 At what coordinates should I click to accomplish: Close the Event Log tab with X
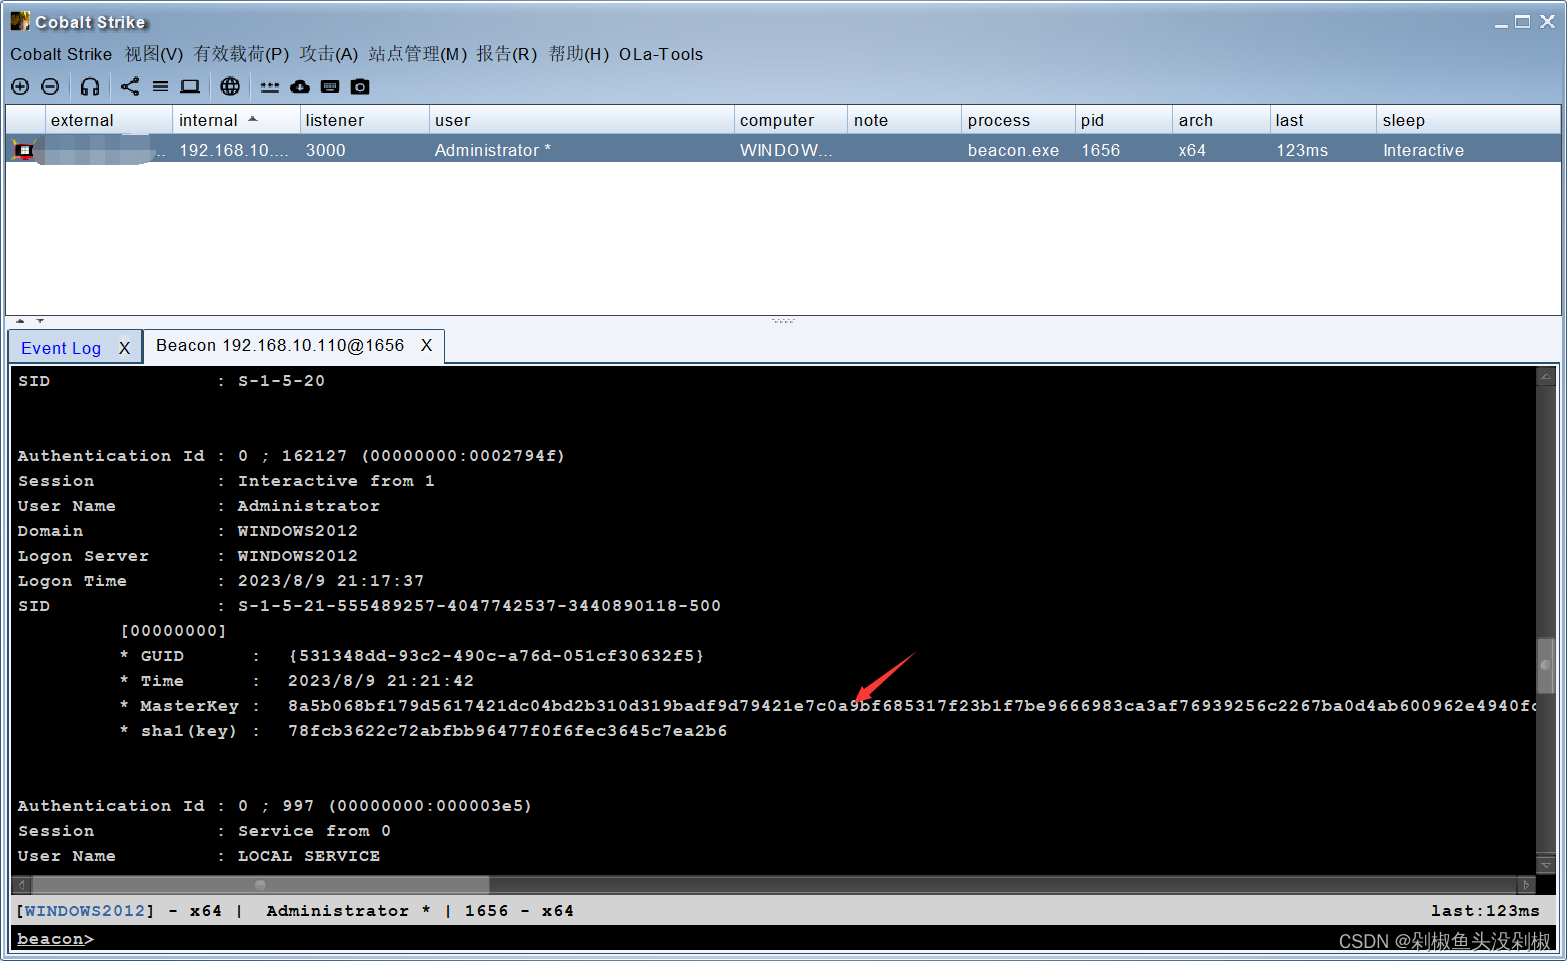coord(125,348)
